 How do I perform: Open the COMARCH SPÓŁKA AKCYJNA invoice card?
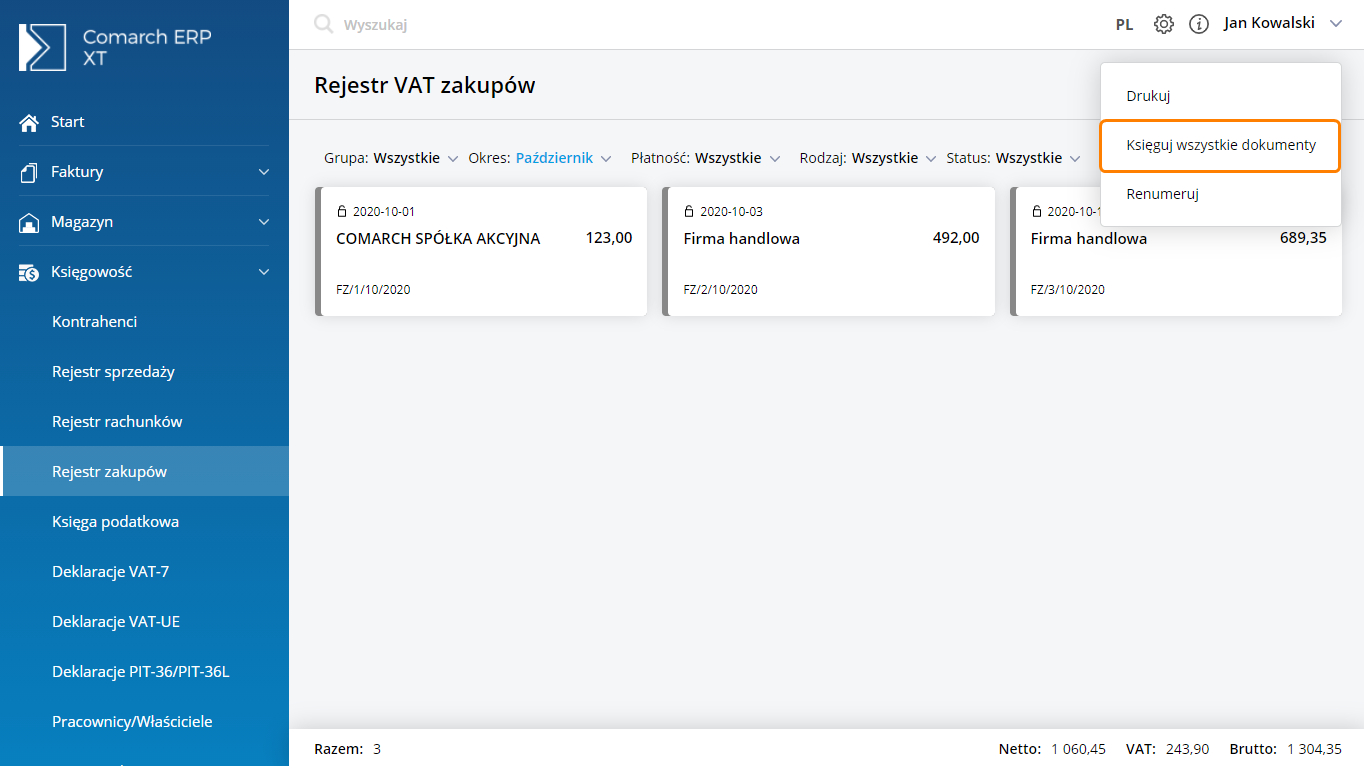pos(482,251)
